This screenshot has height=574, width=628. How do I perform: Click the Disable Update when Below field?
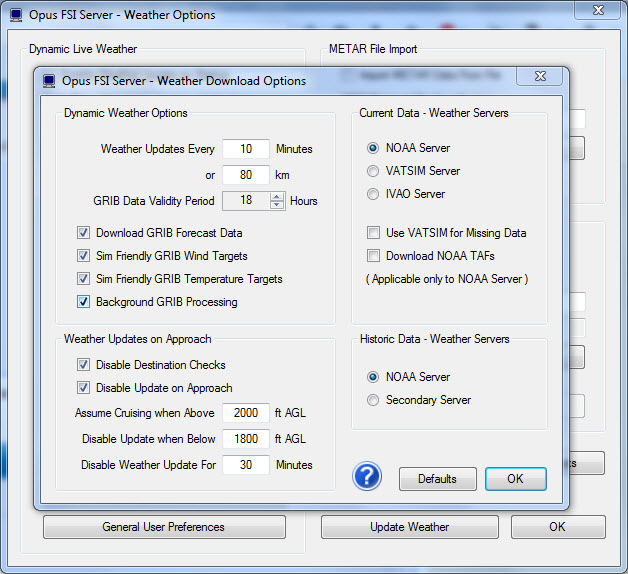[246, 439]
